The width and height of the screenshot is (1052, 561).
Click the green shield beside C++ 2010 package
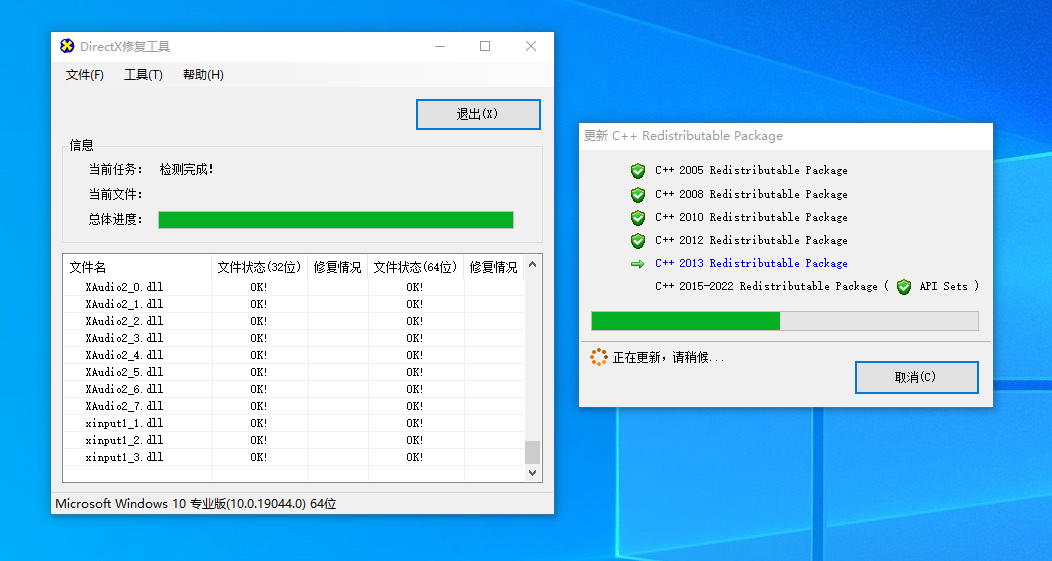pyautogui.click(x=637, y=217)
